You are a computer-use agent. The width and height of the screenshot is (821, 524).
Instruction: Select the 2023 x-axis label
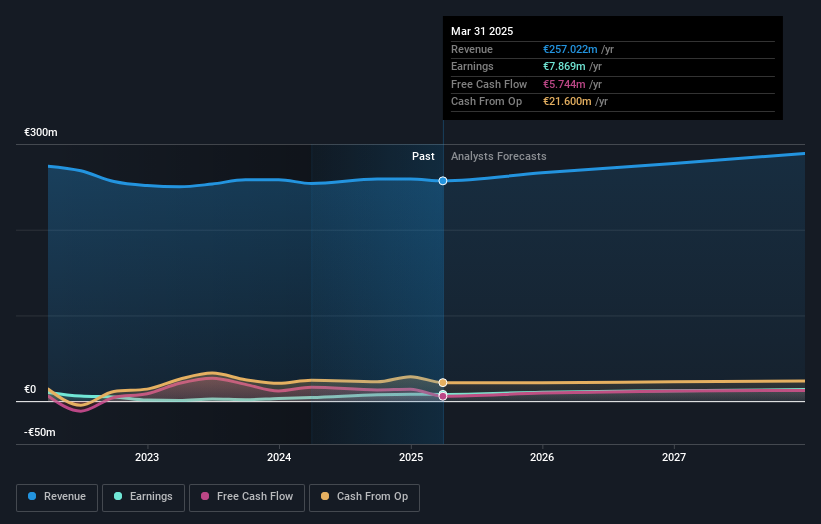pos(147,457)
